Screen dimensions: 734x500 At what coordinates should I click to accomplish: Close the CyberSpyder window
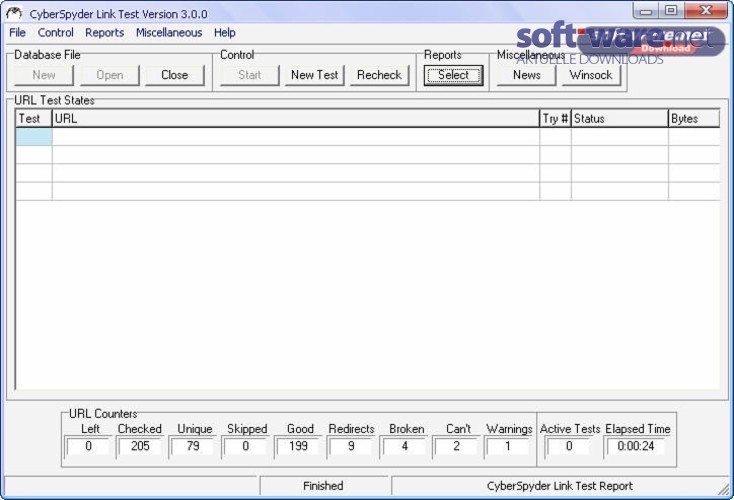[706, 11]
